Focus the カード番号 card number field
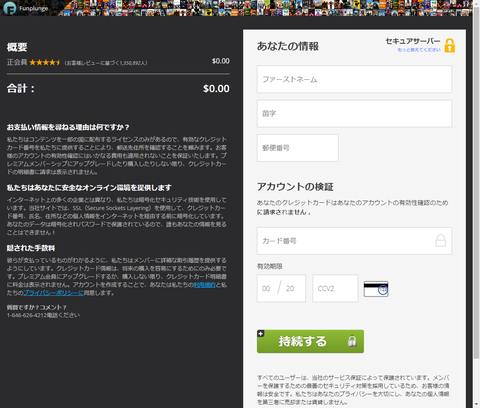This screenshot has height=408, width=480. [x=354, y=241]
